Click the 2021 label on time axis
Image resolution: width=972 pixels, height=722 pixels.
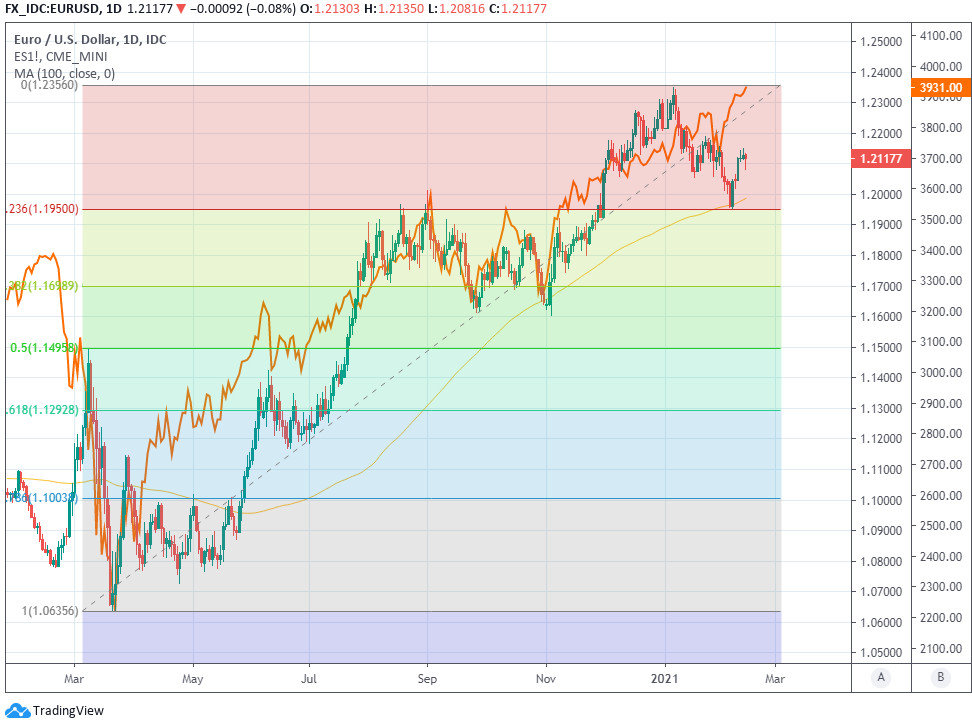665,676
